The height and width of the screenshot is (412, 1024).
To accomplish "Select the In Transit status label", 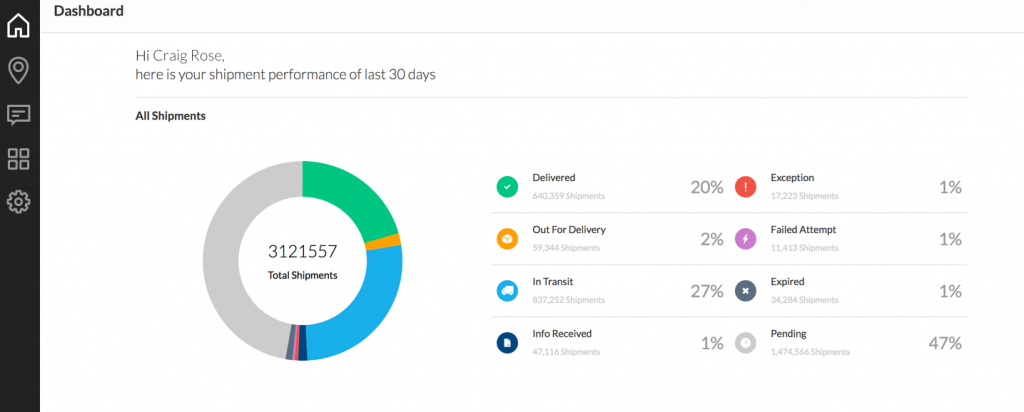I will [x=552, y=282].
